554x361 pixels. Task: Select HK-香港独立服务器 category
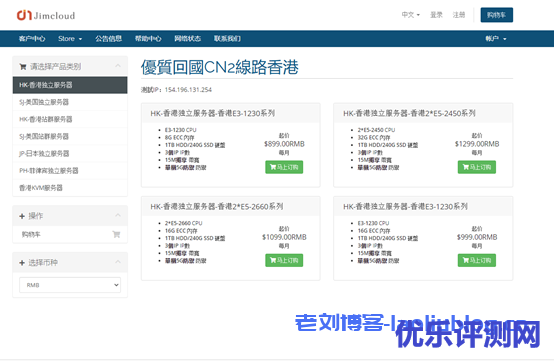point(70,85)
